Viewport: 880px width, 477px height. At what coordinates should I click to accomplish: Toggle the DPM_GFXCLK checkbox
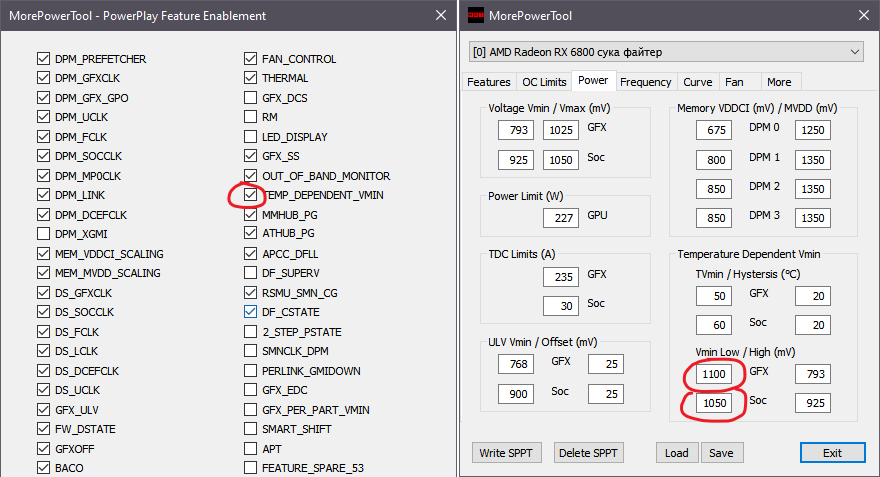coord(43,78)
